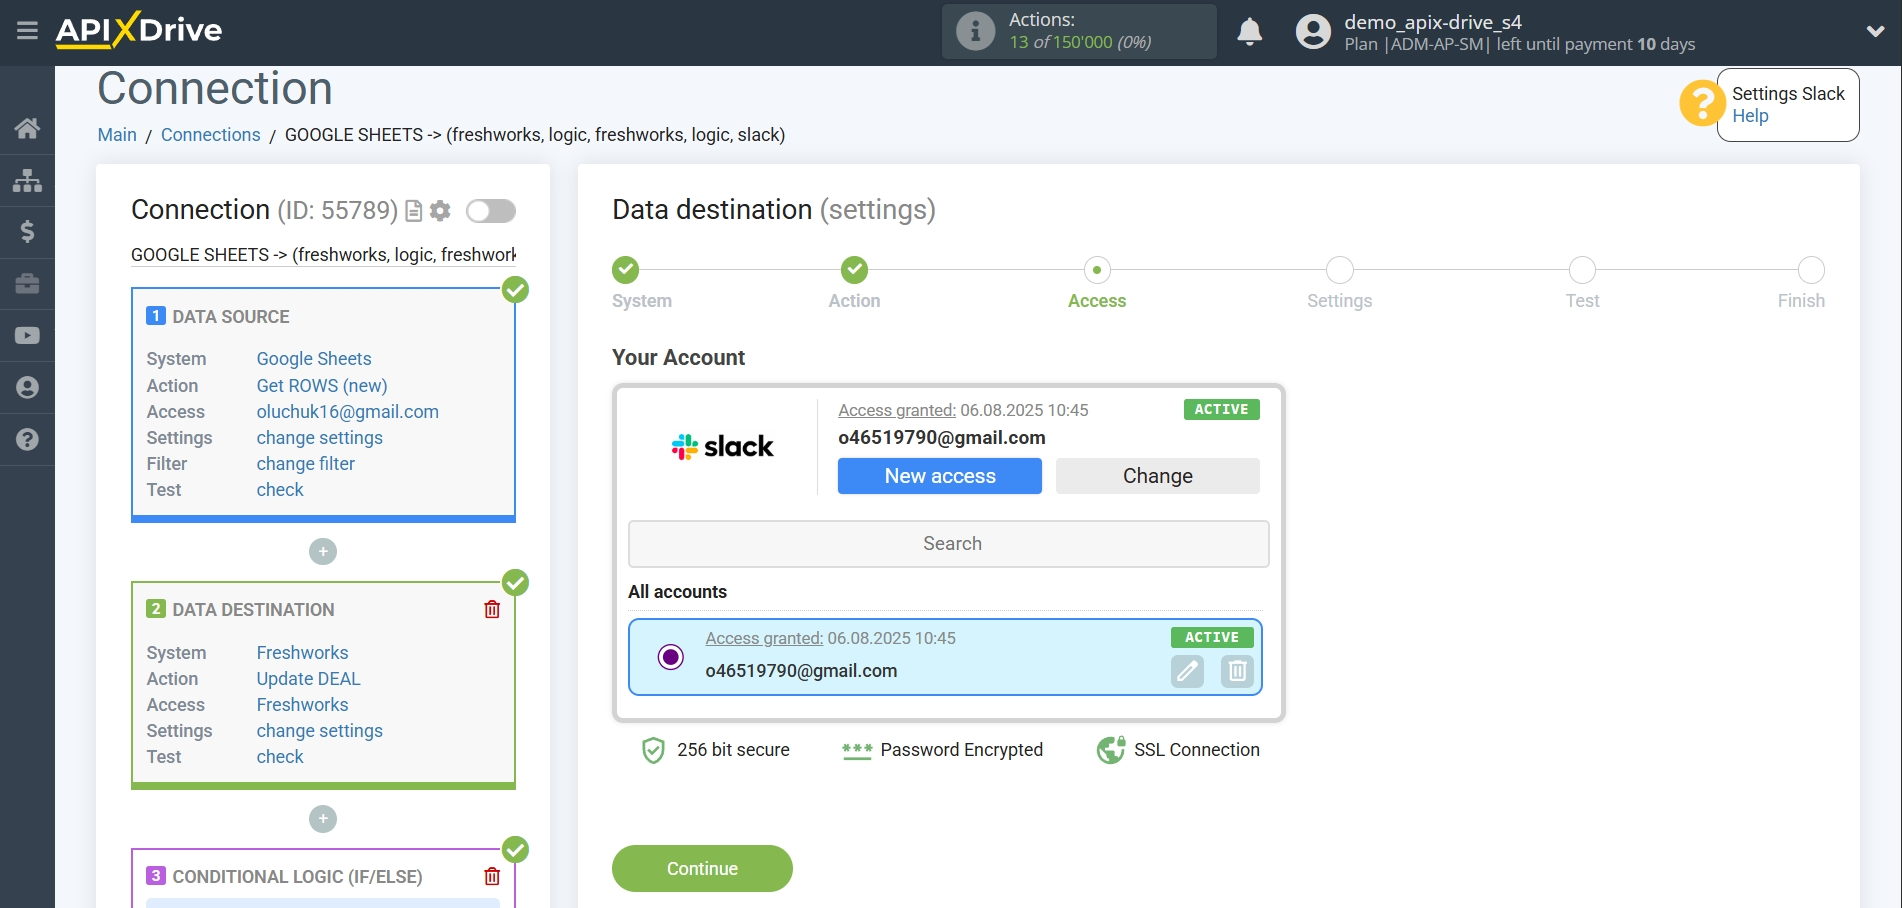Open the Home sidebar icon

tap(27, 128)
